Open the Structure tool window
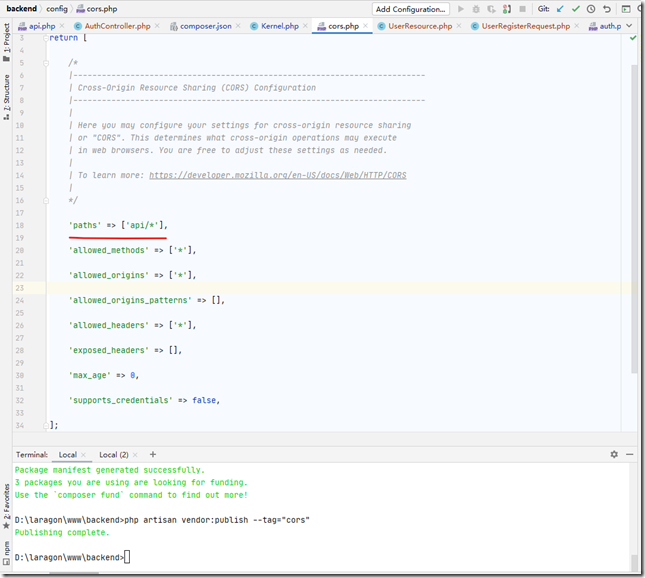This screenshot has width=645, height=578. coord(6,97)
